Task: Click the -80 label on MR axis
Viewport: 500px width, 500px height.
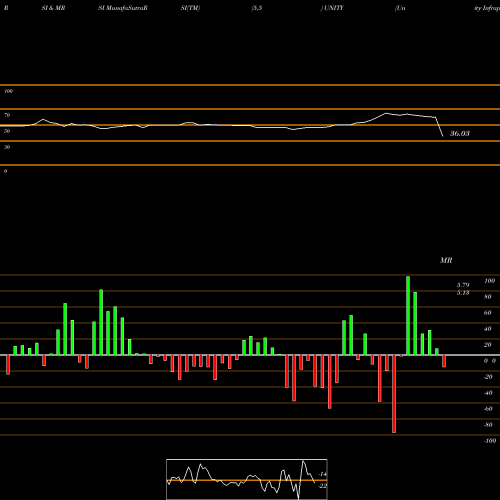Action: tap(488, 425)
